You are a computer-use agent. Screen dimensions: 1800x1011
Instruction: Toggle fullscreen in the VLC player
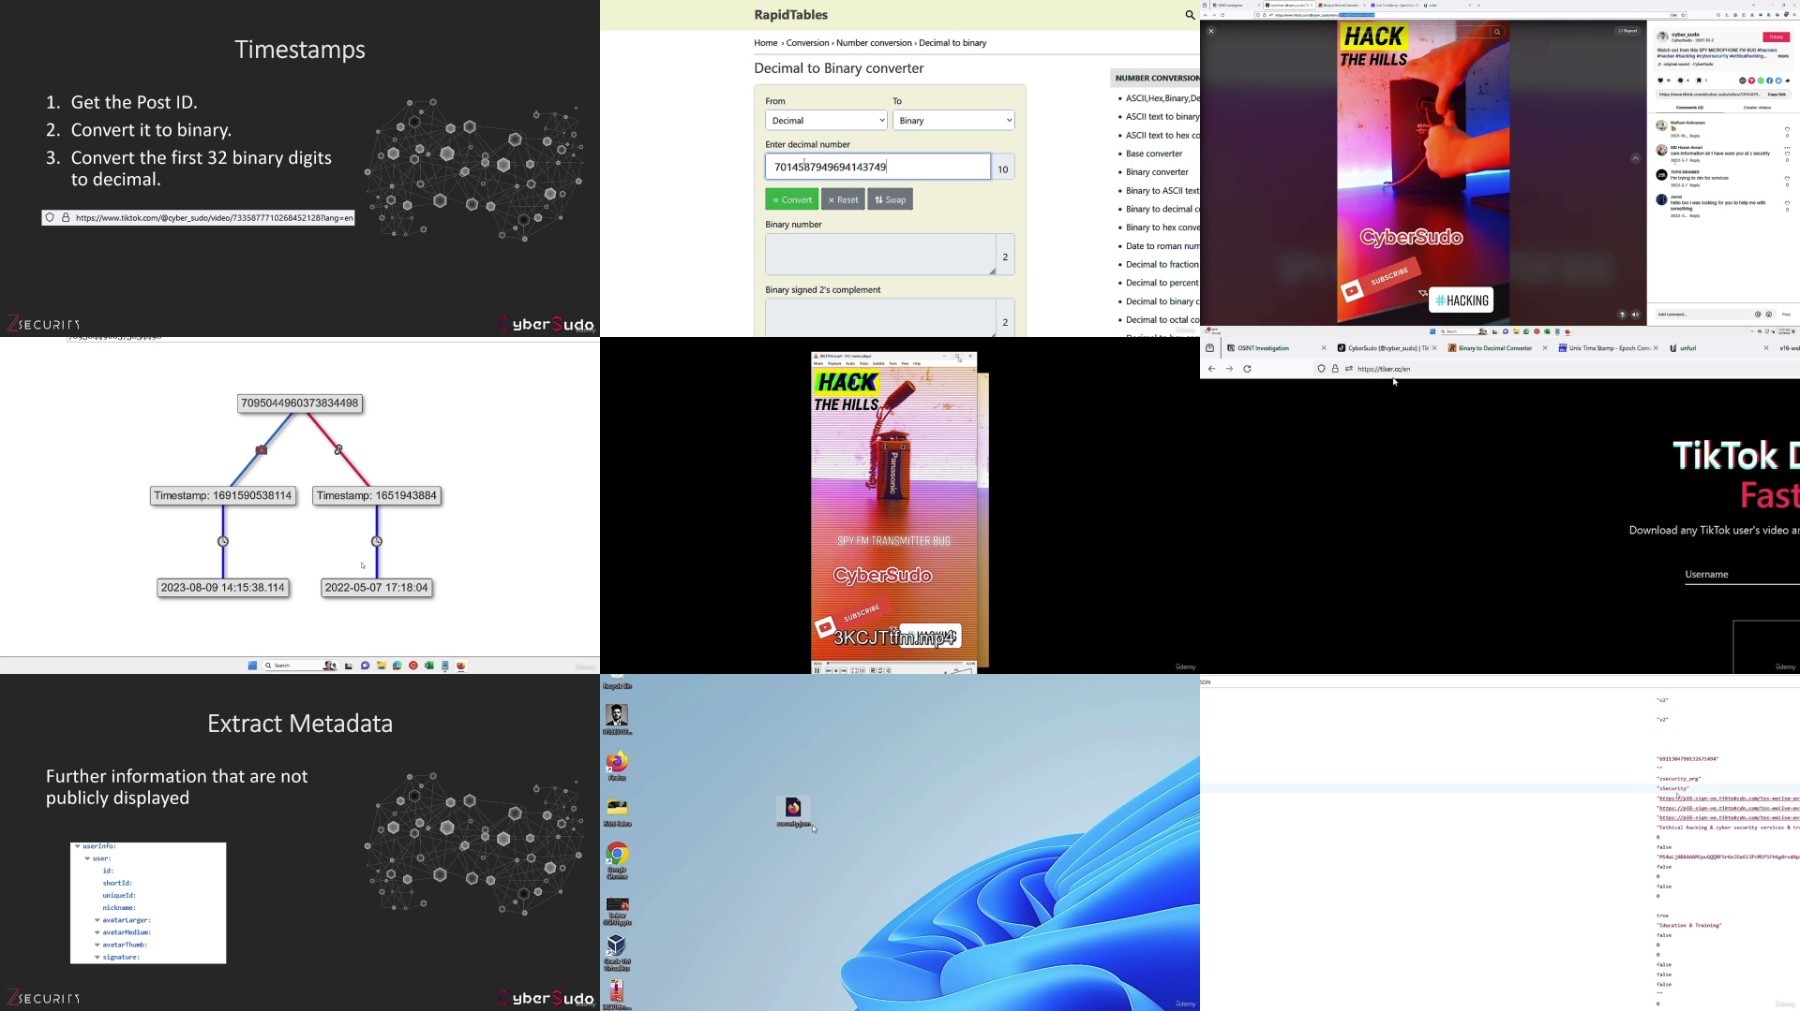click(x=853, y=670)
